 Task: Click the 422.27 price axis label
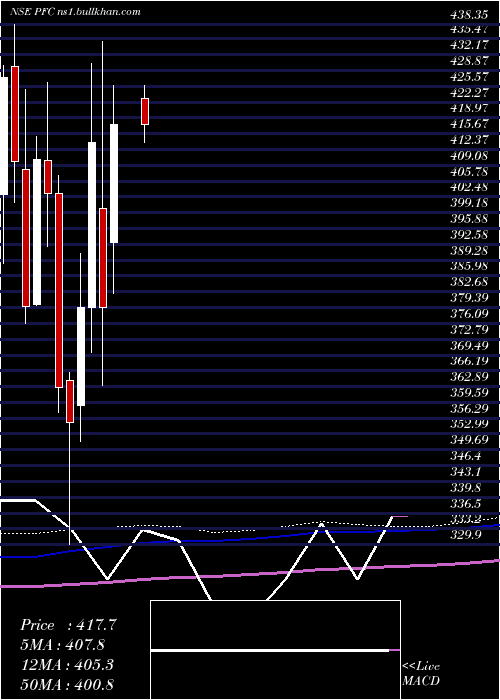click(471, 92)
